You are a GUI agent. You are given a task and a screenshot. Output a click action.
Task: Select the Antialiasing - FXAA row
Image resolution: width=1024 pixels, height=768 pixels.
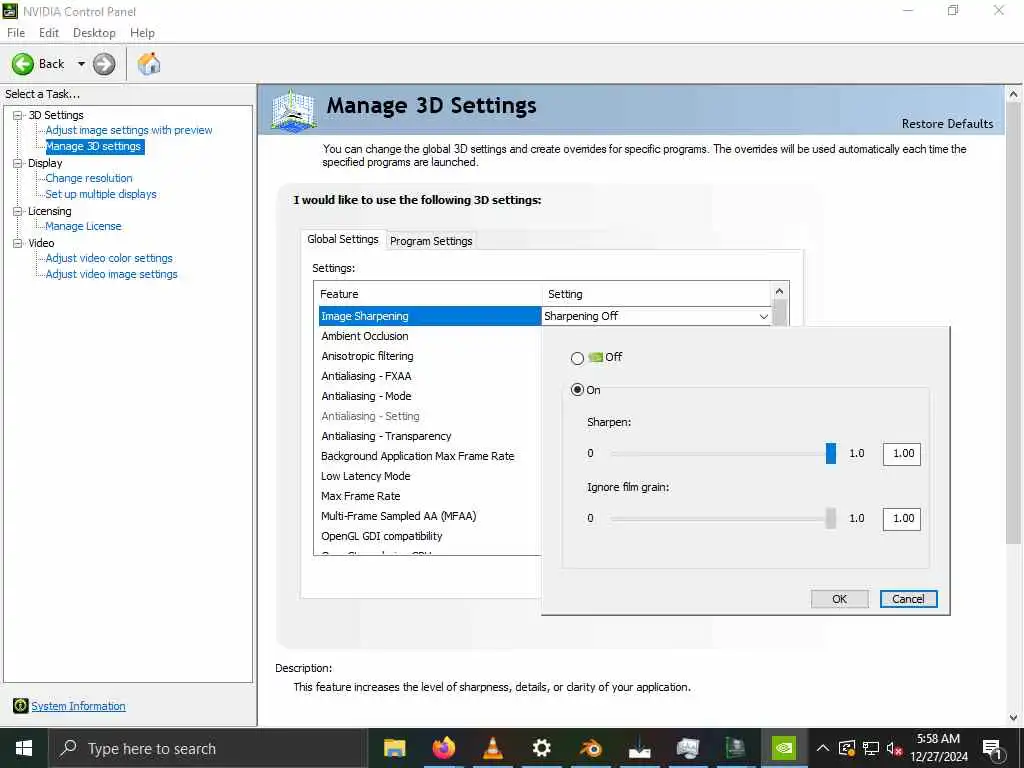coord(430,376)
